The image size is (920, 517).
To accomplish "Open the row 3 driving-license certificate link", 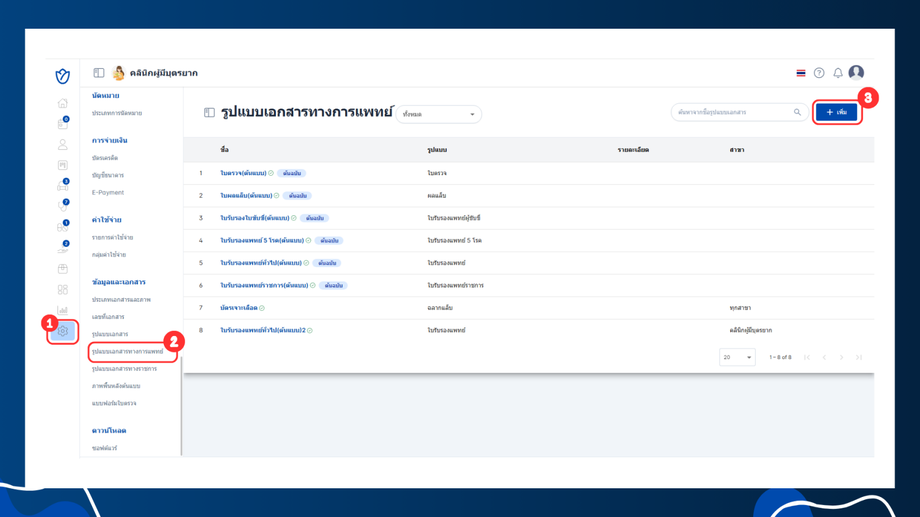I will (x=255, y=218).
